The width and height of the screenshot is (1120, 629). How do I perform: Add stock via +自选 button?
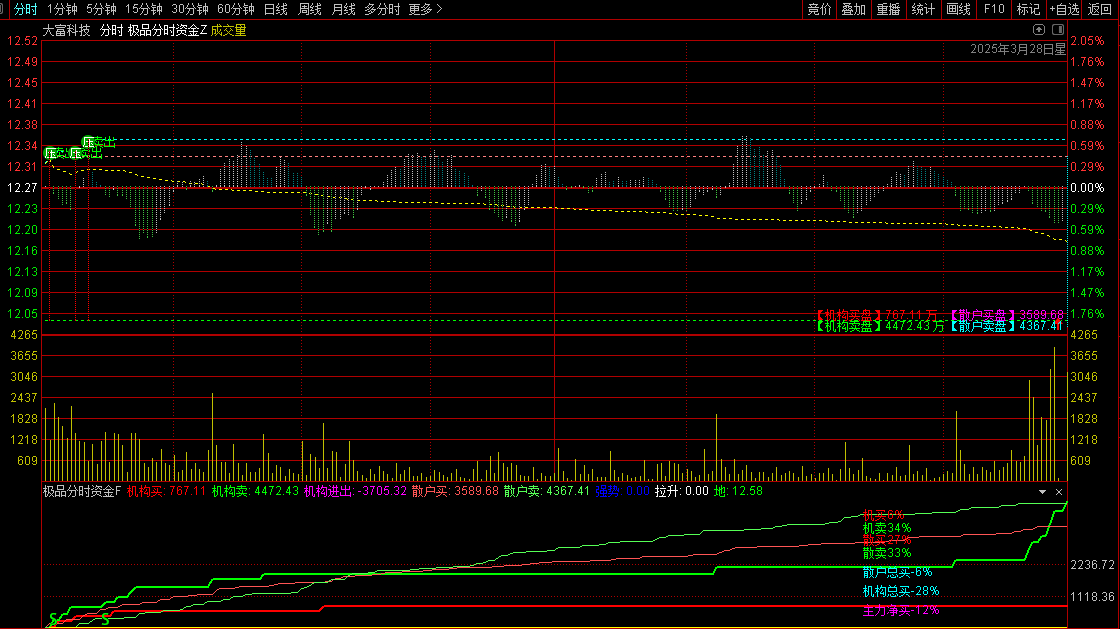(x=1064, y=9)
